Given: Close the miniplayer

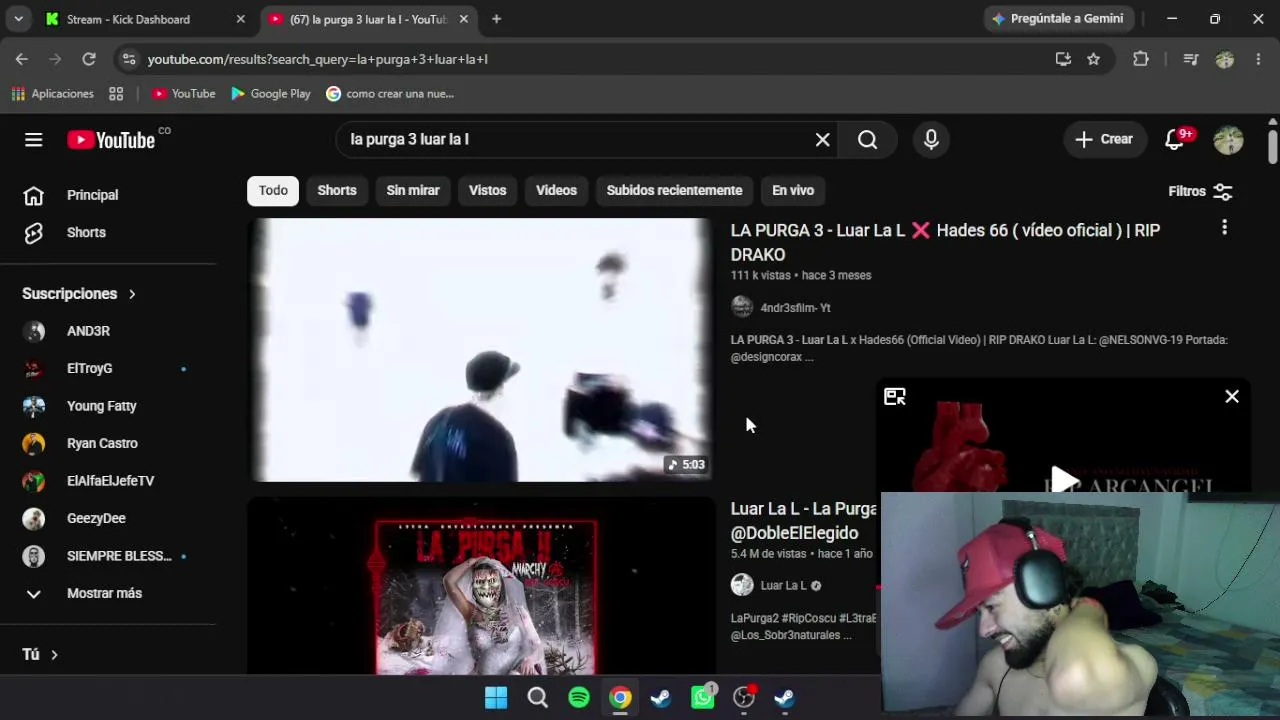Looking at the screenshot, I should tap(1232, 397).
